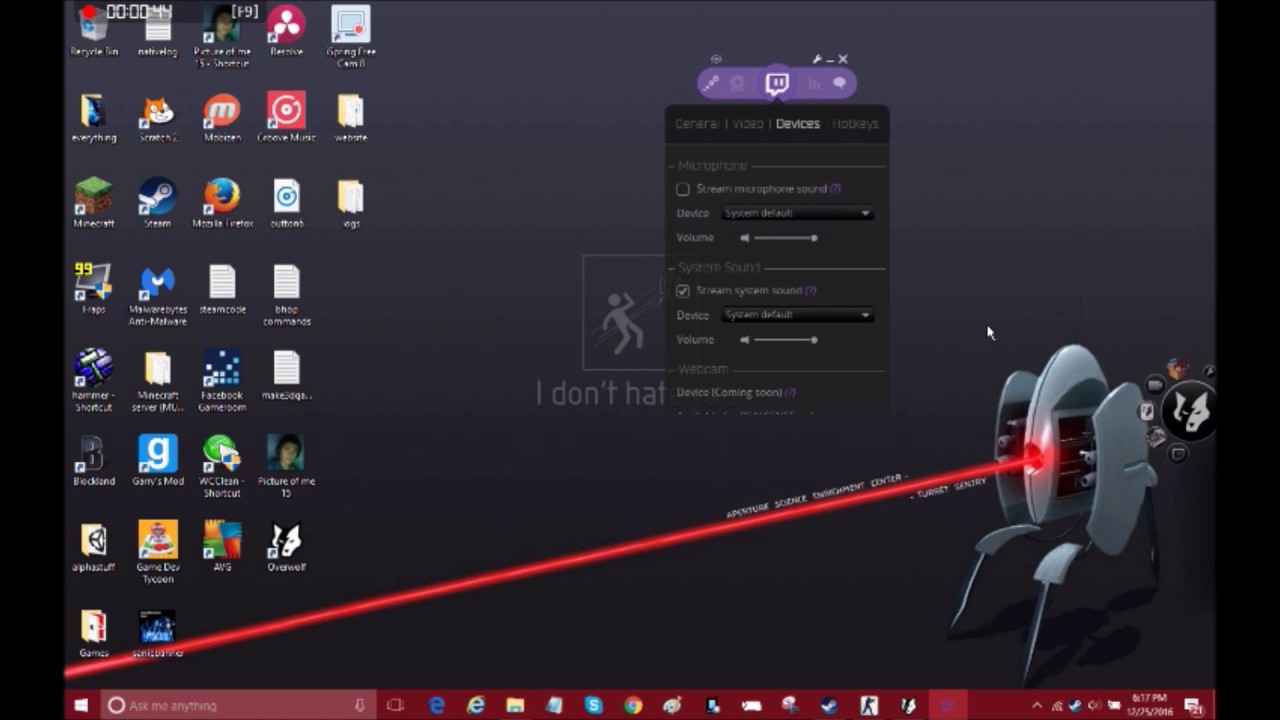Select the Mozilla Firefox desktop shortcut

point(222,203)
